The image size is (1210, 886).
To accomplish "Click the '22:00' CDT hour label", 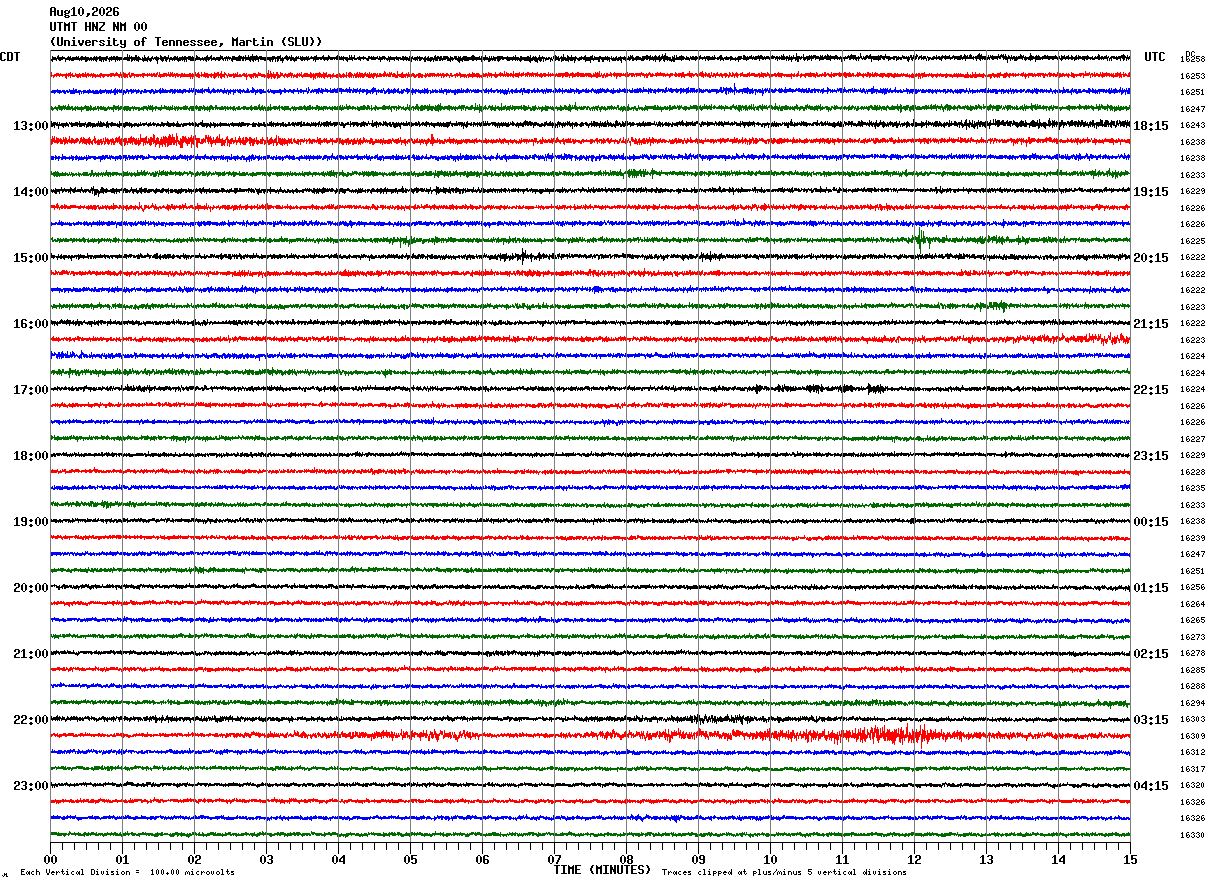I will [x=31, y=720].
